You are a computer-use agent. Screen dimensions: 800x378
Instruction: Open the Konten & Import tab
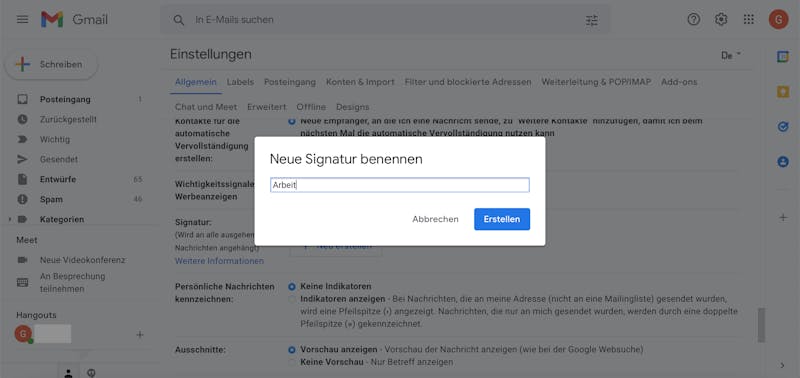click(360, 82)
